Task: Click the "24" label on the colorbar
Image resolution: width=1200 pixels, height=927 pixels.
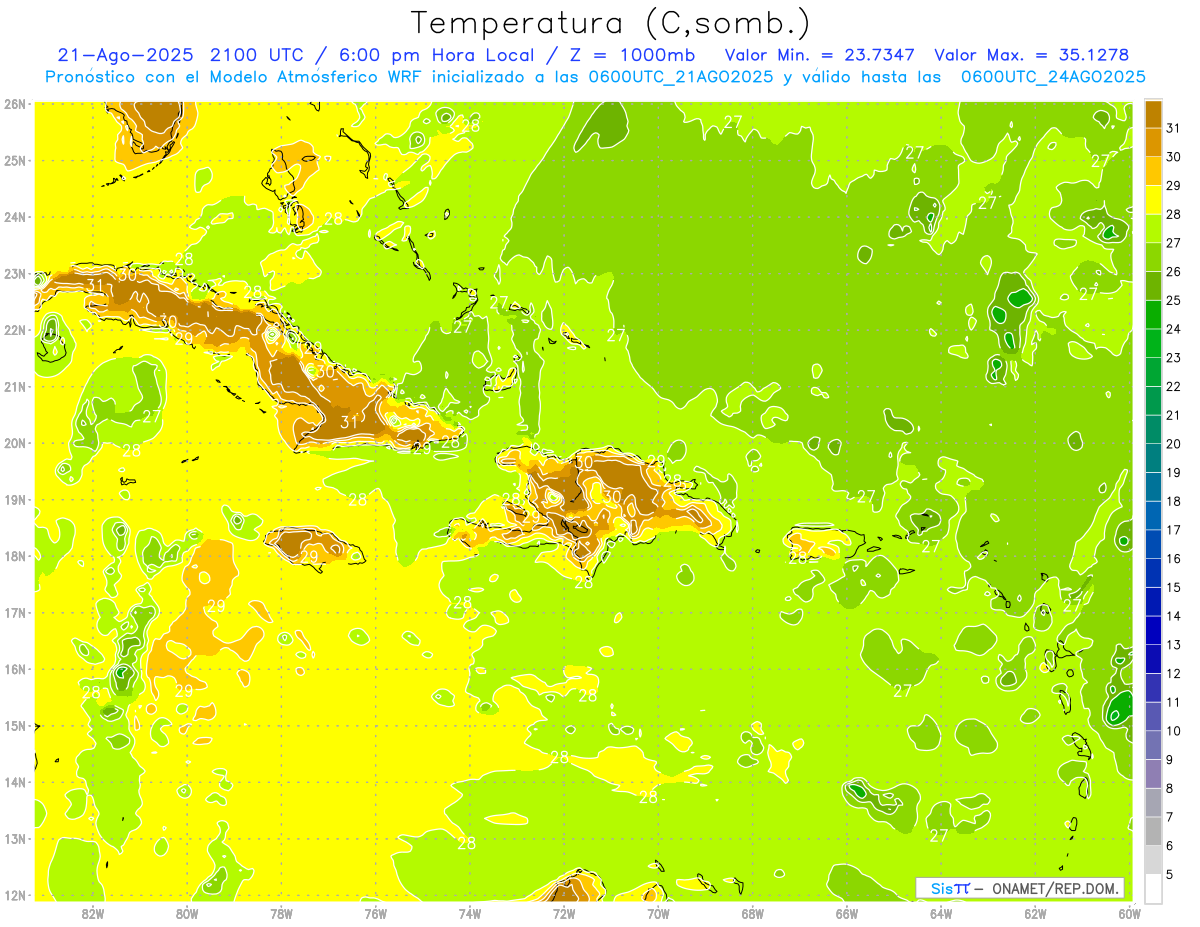Action: (x=1173, y=329)
